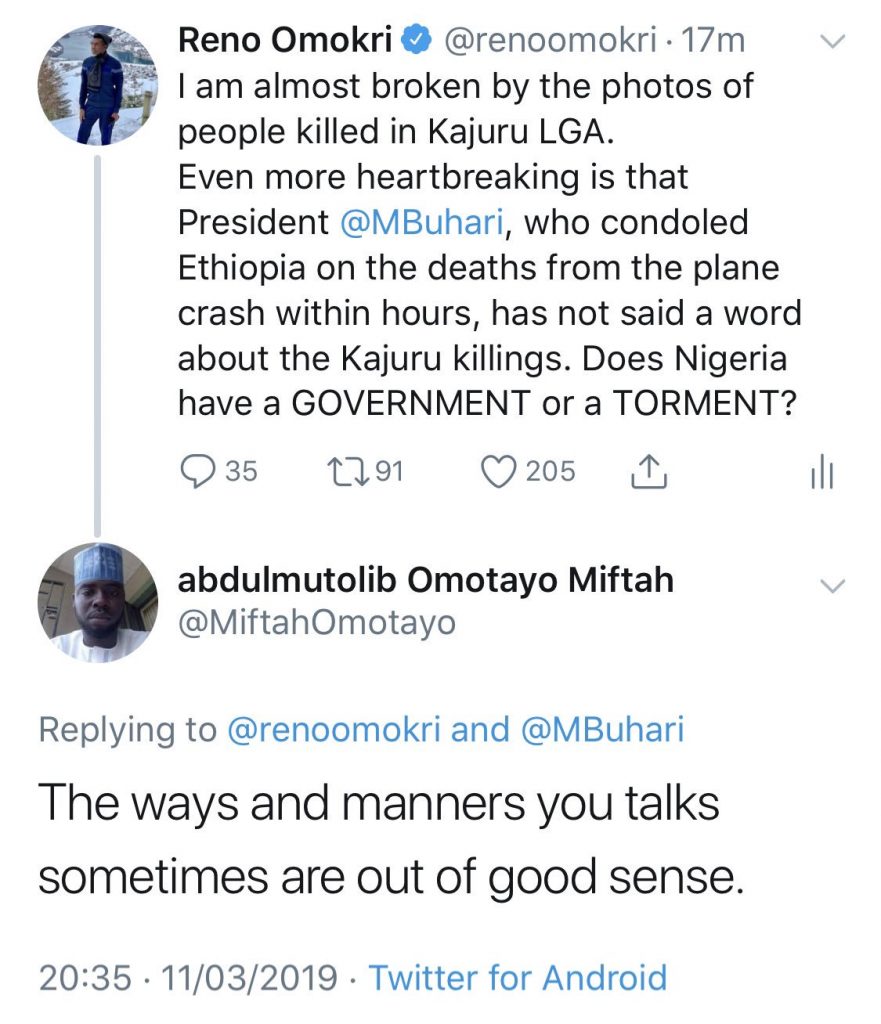Click the Twitter for Android link

click(x=517, y=976)
